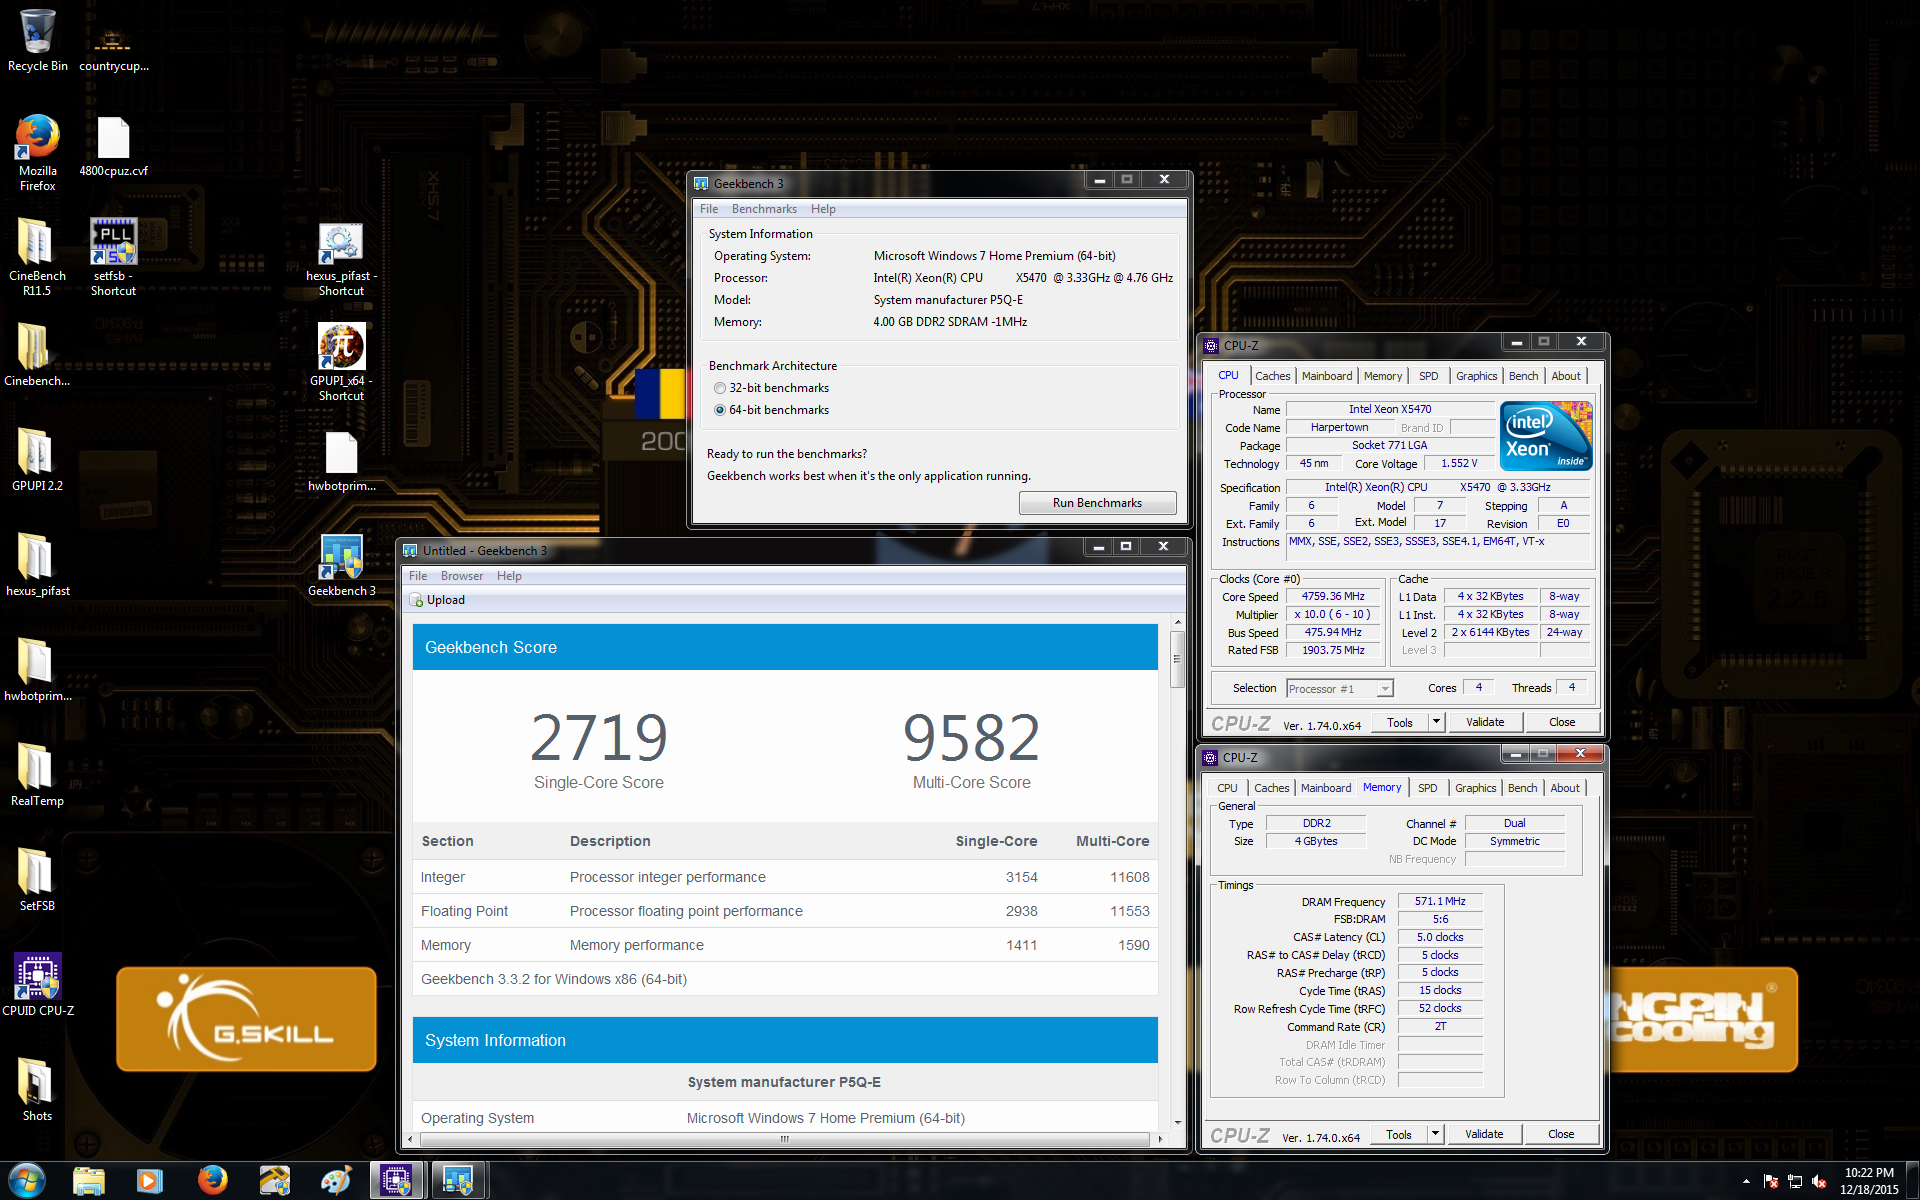This screenshot has height=1200, width=1920.
Task: Open About tab in upper CPU-Z
Action: click(1566, 376)
